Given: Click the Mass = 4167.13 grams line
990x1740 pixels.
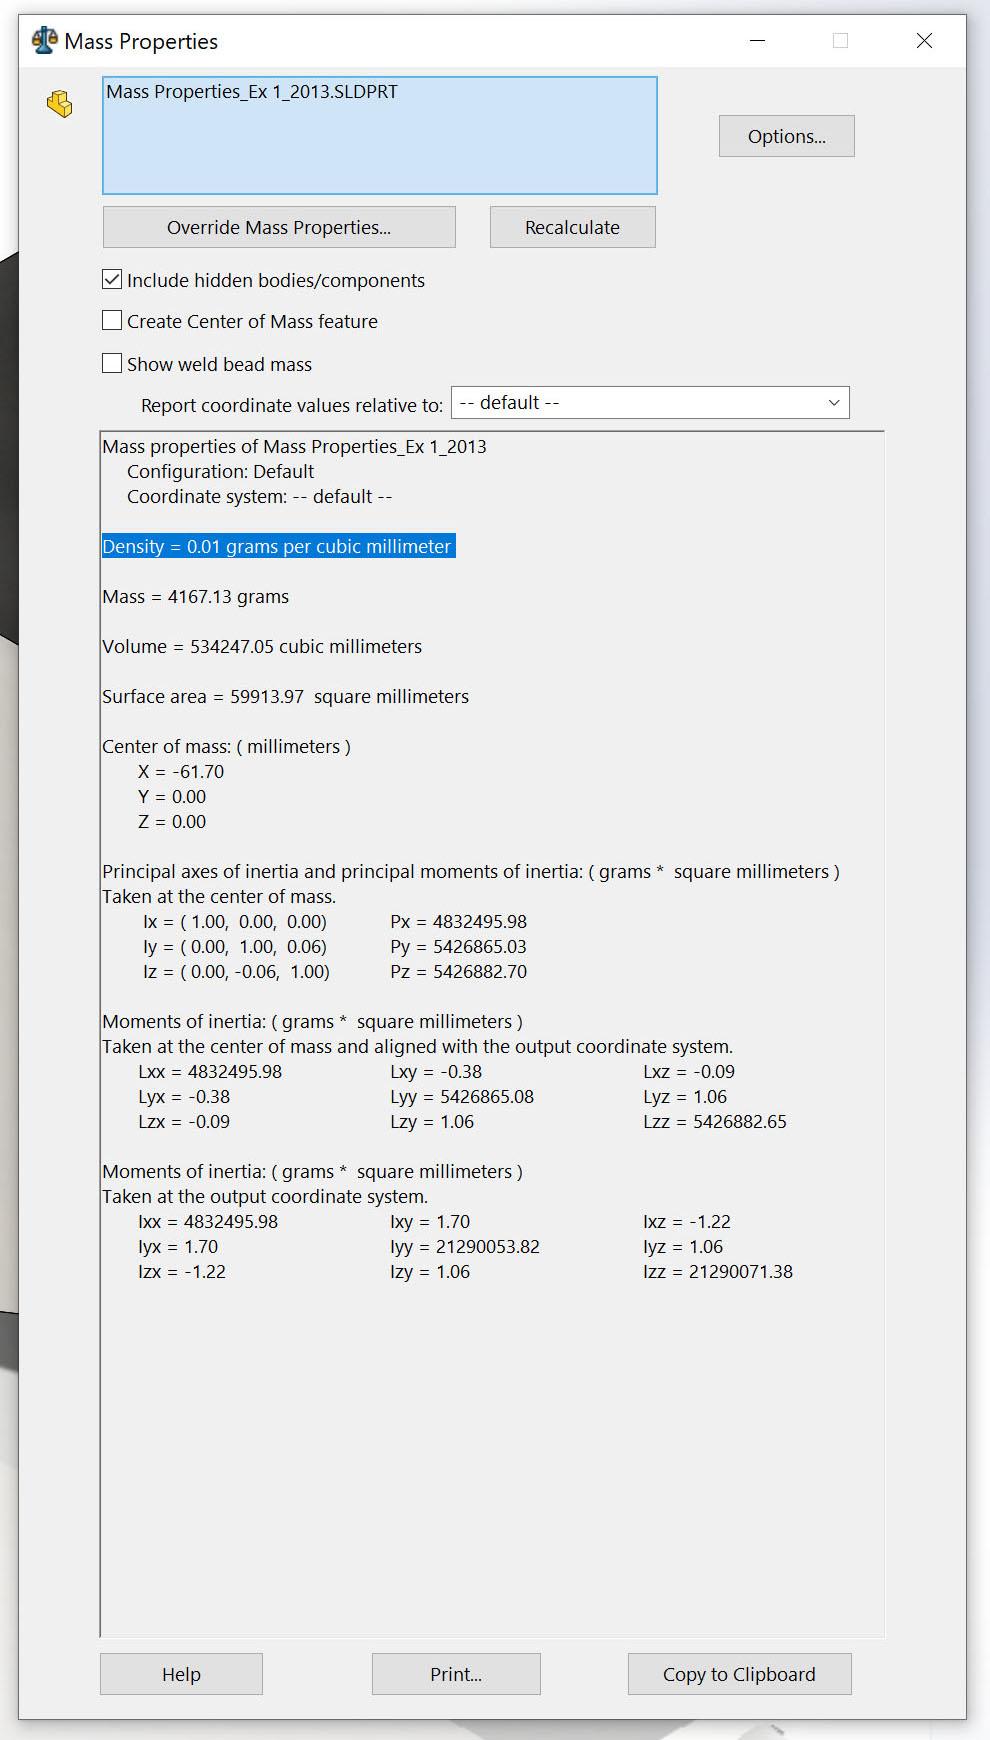Looking at the screenshot, I should click(195, 597).
